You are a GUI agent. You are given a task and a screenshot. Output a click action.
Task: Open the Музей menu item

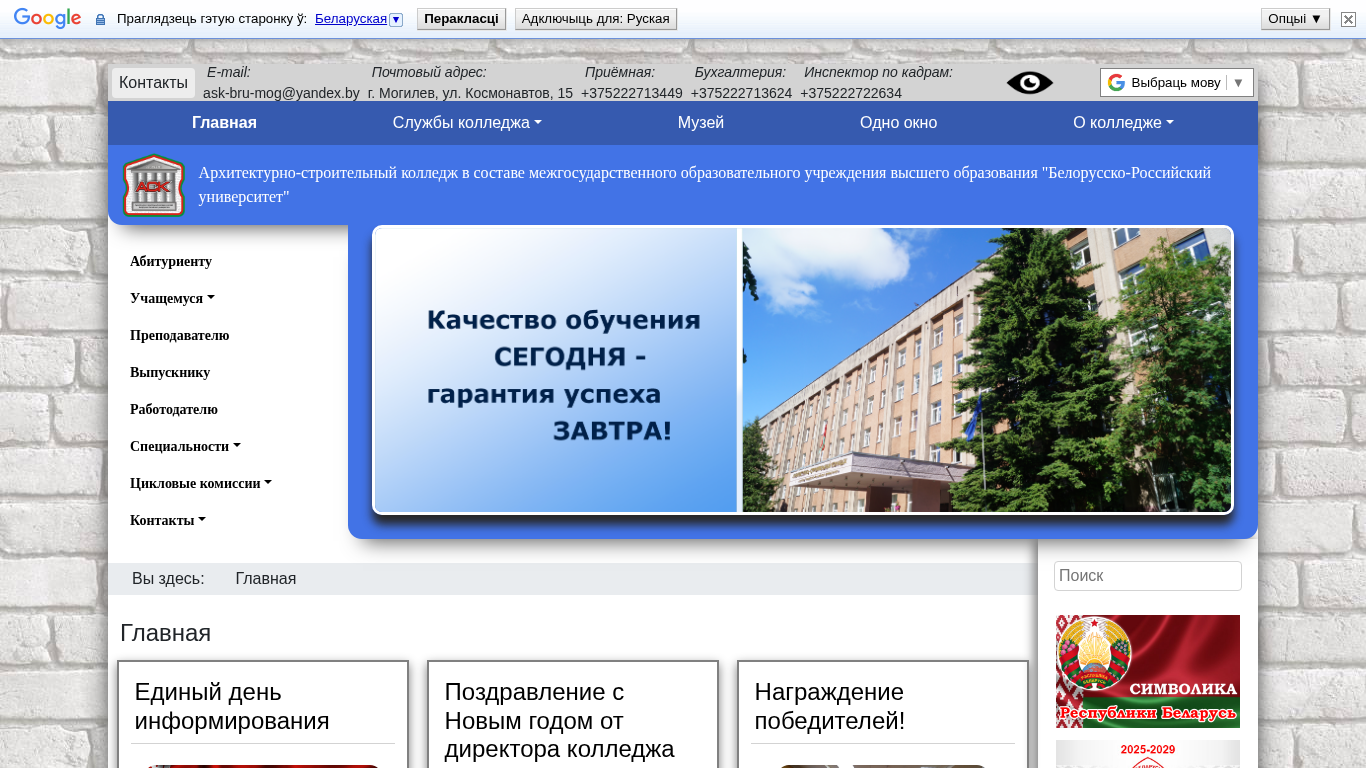(701, 123)
